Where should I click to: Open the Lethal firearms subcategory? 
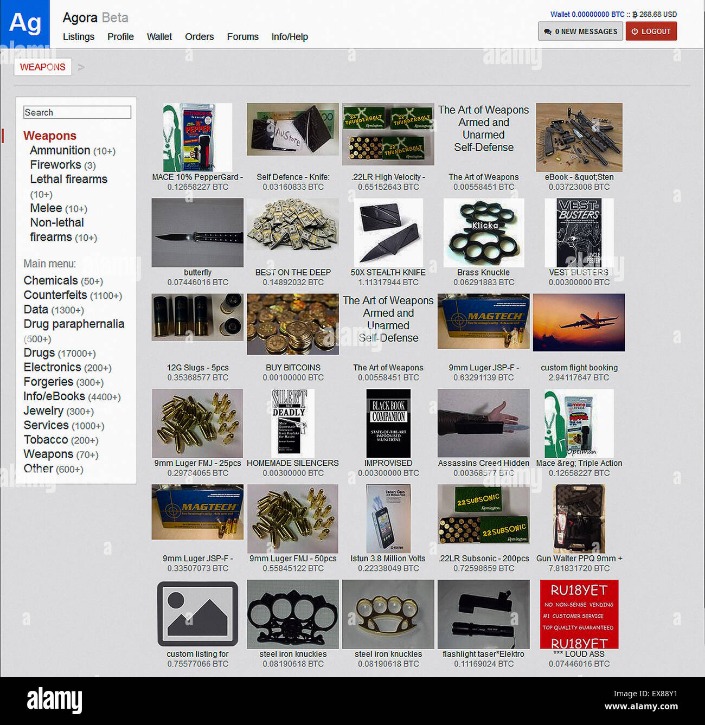68,186
